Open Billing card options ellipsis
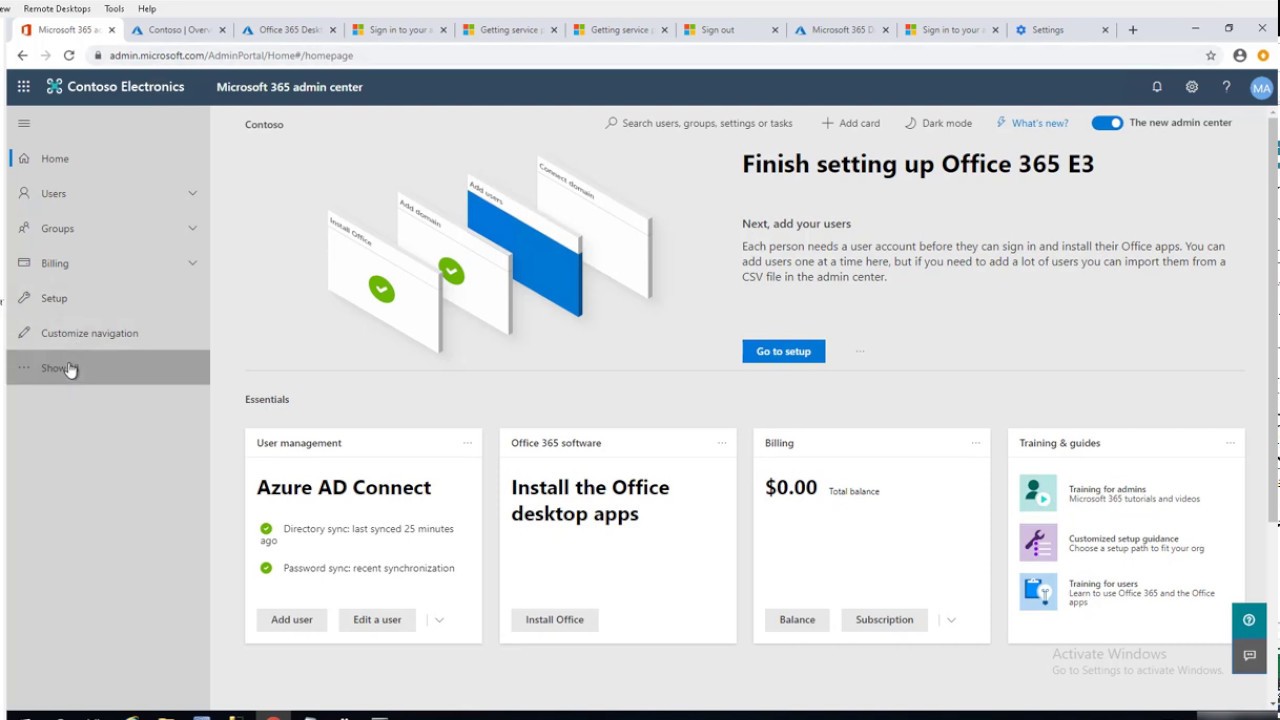Image resolution: width=1280 pixels, height=720 pixels. [x=976, y=443]
